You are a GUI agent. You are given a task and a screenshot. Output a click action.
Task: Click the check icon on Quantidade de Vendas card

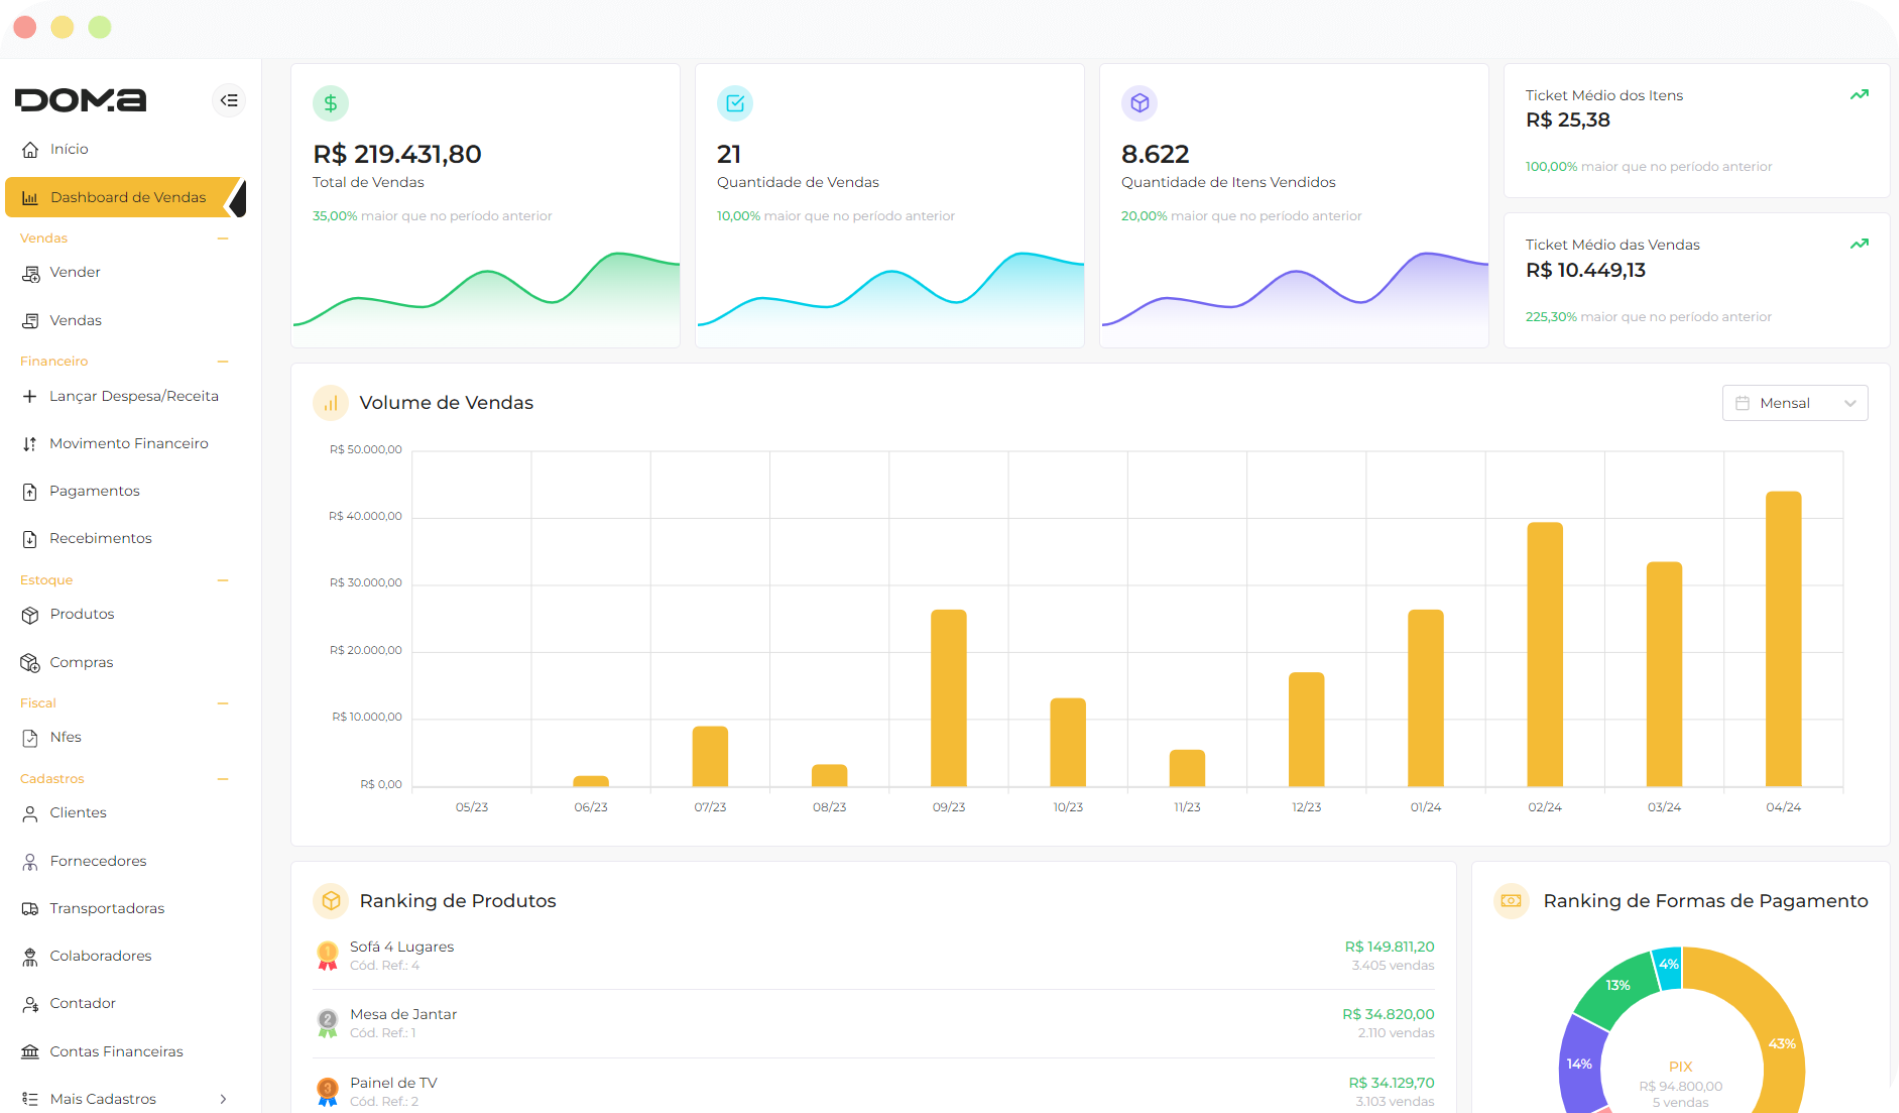[735, 103]
